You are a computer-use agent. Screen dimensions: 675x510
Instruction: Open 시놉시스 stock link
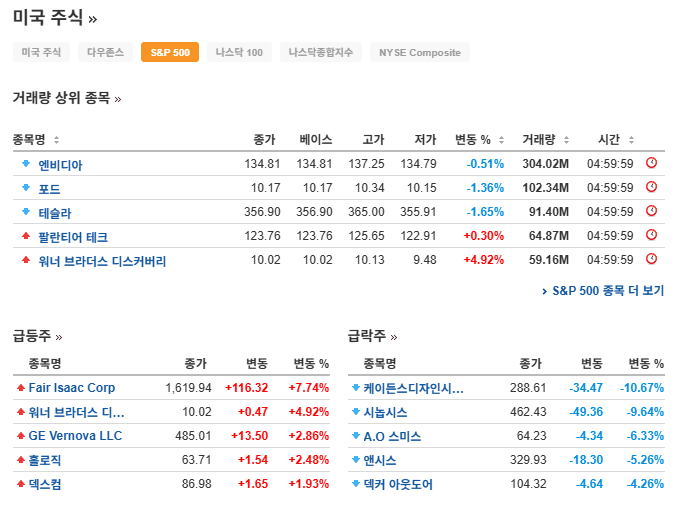coord(385,412)
